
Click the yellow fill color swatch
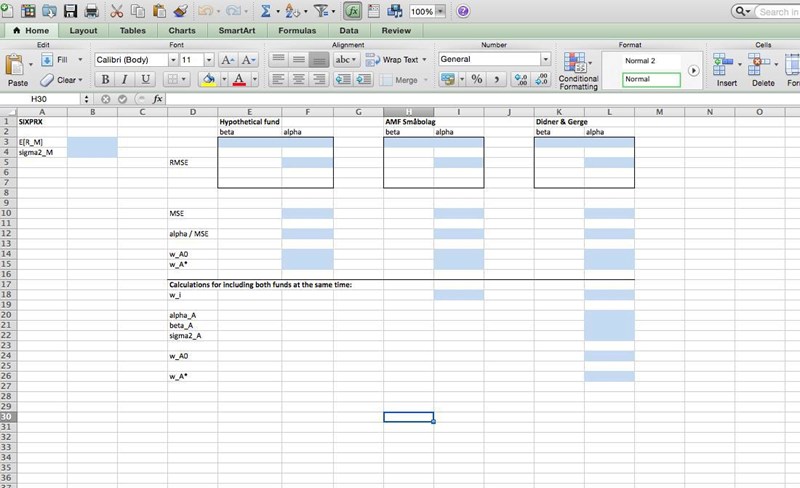[x=208, y=79]
